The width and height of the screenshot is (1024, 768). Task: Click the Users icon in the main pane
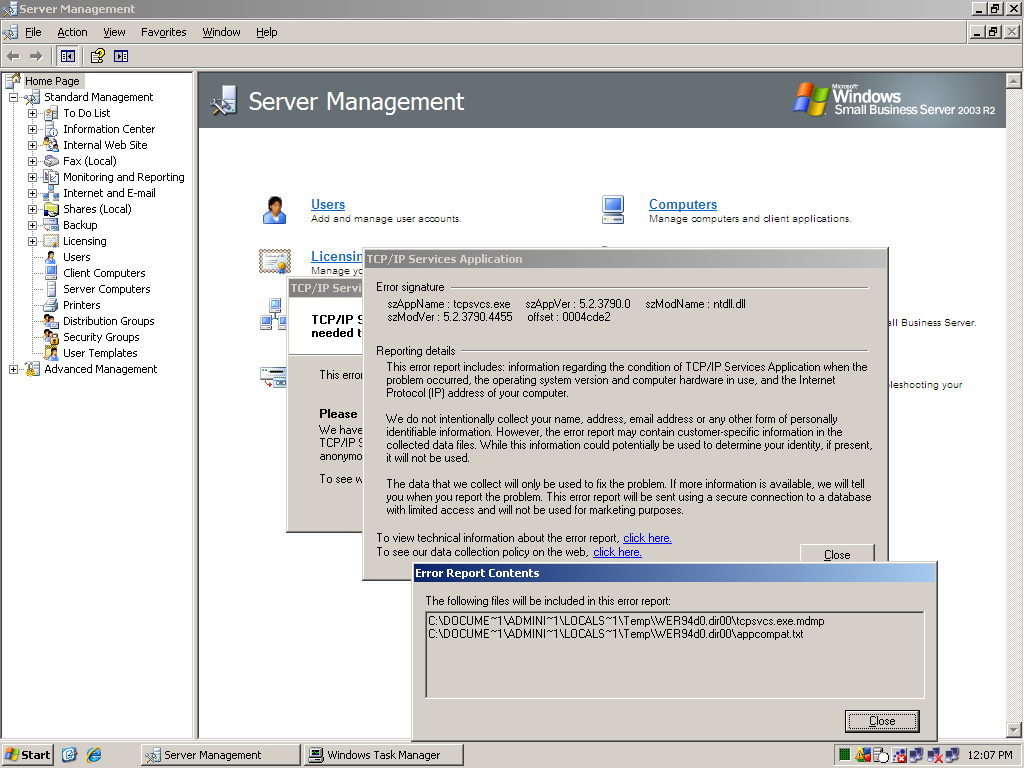[274, 210]
